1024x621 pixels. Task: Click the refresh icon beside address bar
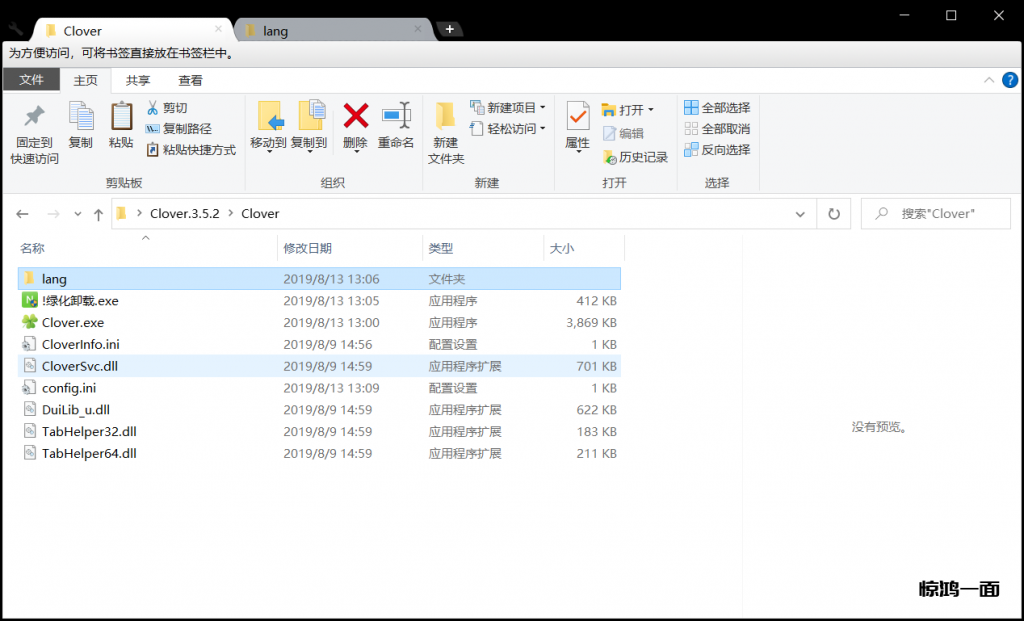pyautogui.click(x=833, y=213)
